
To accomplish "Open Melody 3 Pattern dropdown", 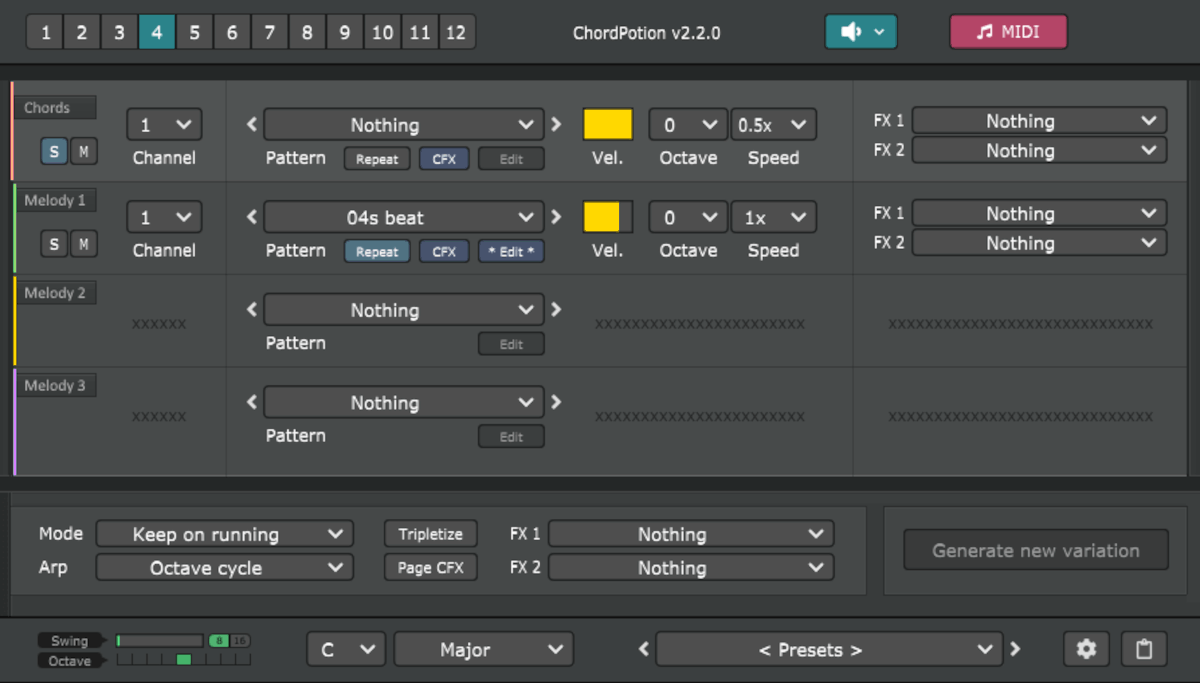I will click(x=404, y=402).
